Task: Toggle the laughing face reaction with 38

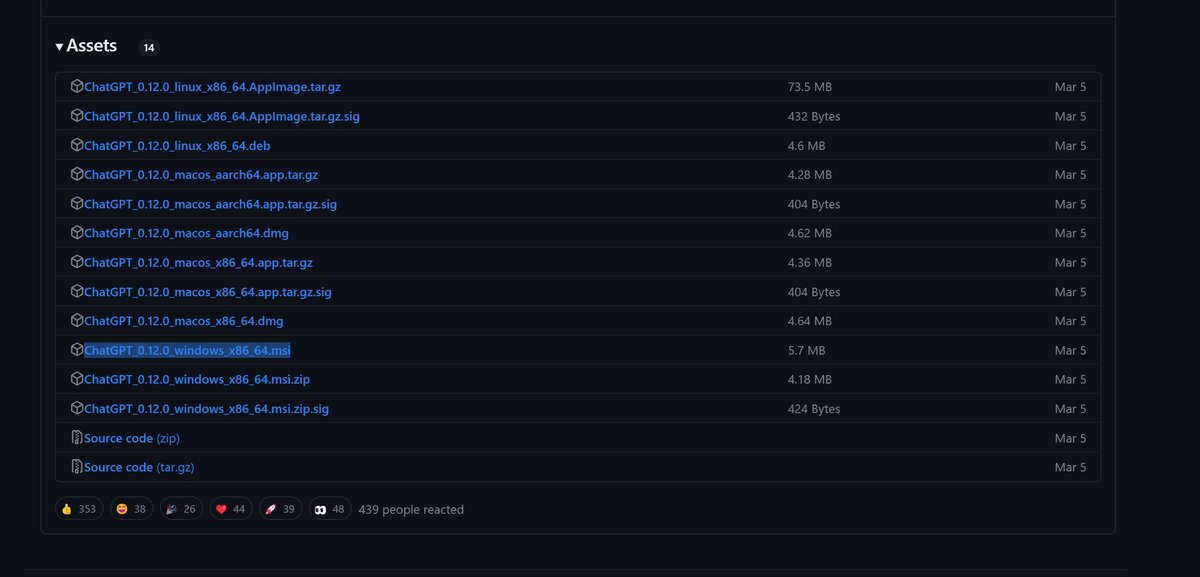Action: pyautogui.click(x=131, y=509)
